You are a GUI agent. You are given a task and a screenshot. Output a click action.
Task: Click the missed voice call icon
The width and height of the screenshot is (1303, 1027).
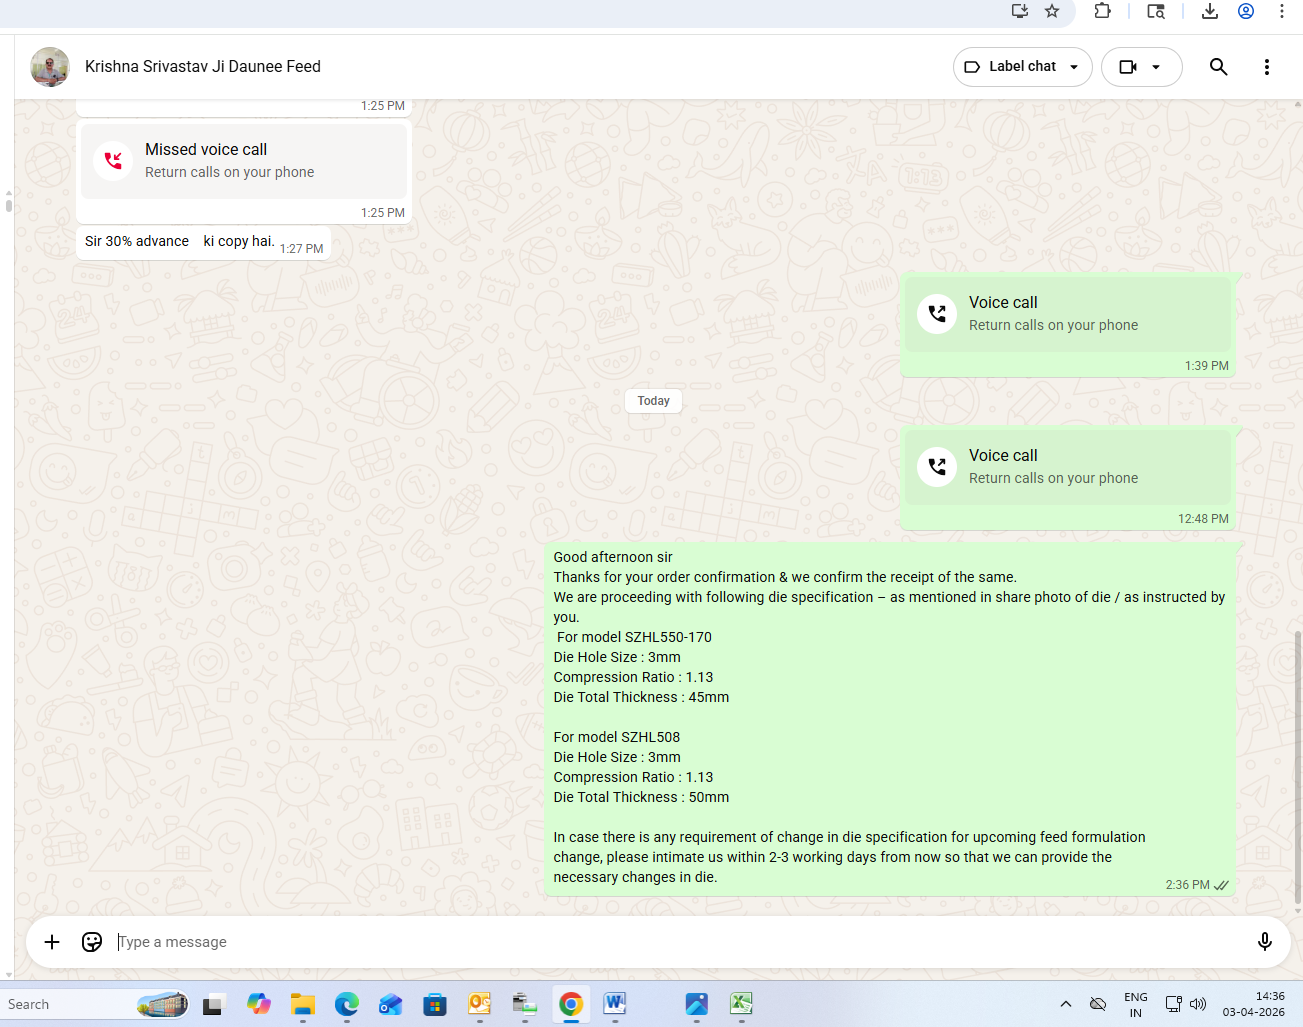114,160
